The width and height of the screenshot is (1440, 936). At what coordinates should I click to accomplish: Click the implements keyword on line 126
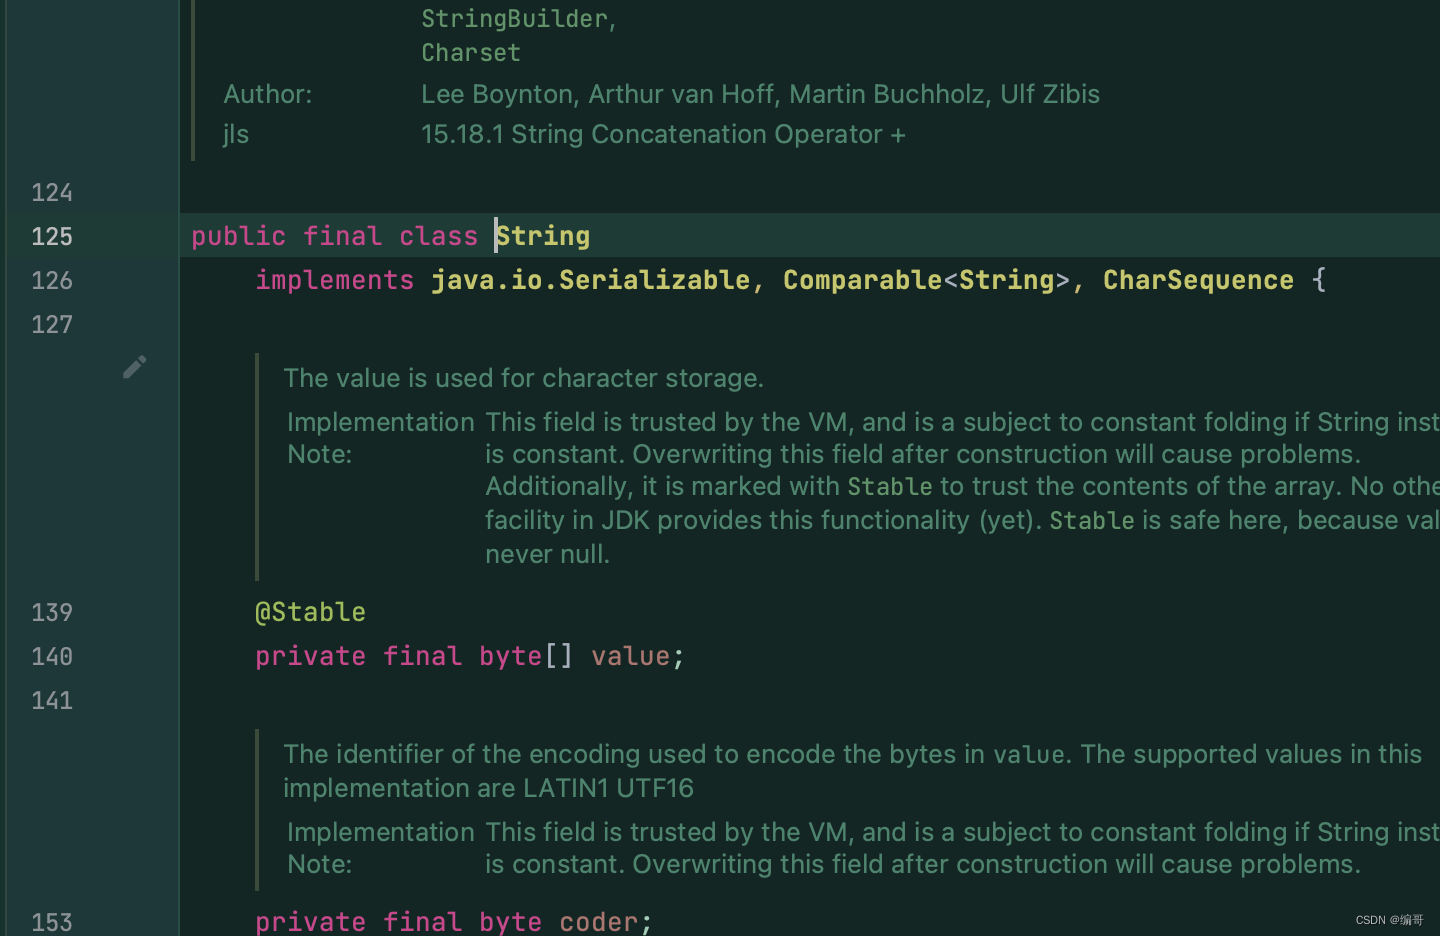coord(334,281)
